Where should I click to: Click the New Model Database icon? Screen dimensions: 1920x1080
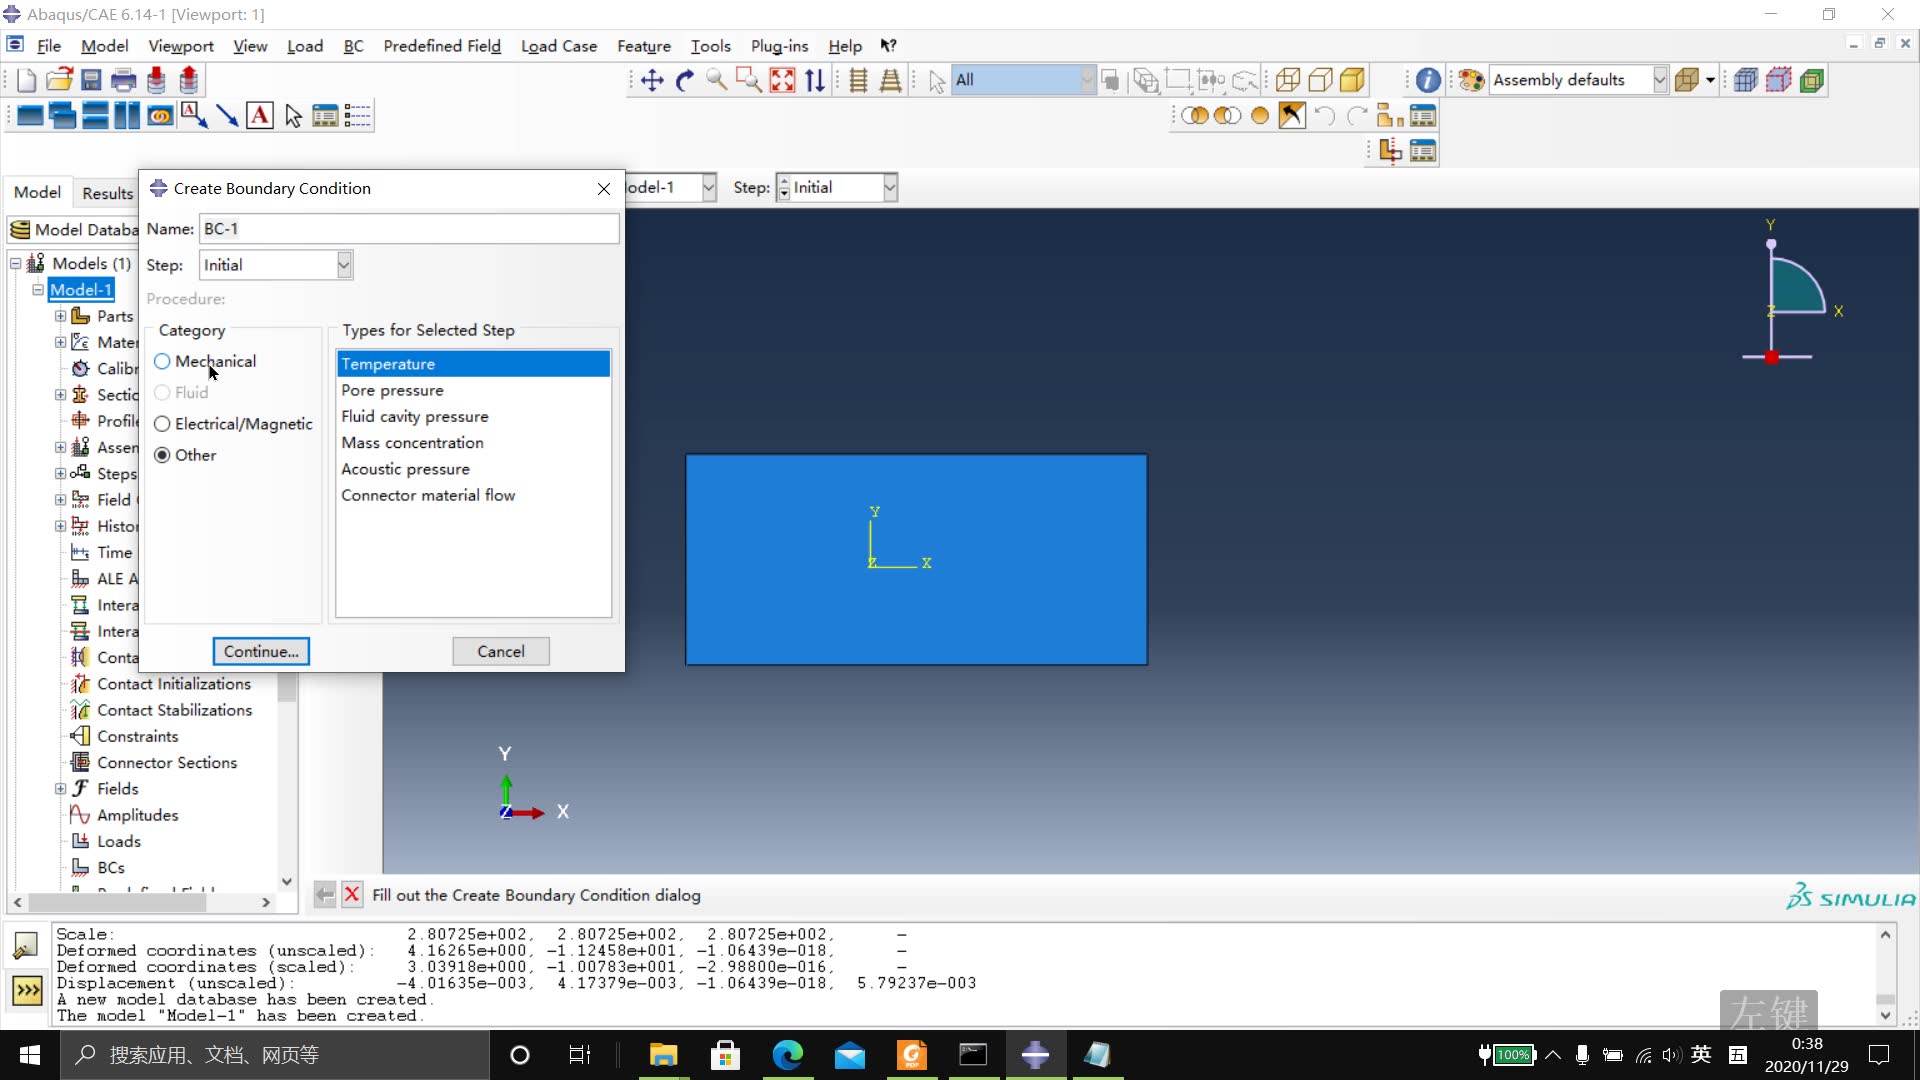[27, 80]
